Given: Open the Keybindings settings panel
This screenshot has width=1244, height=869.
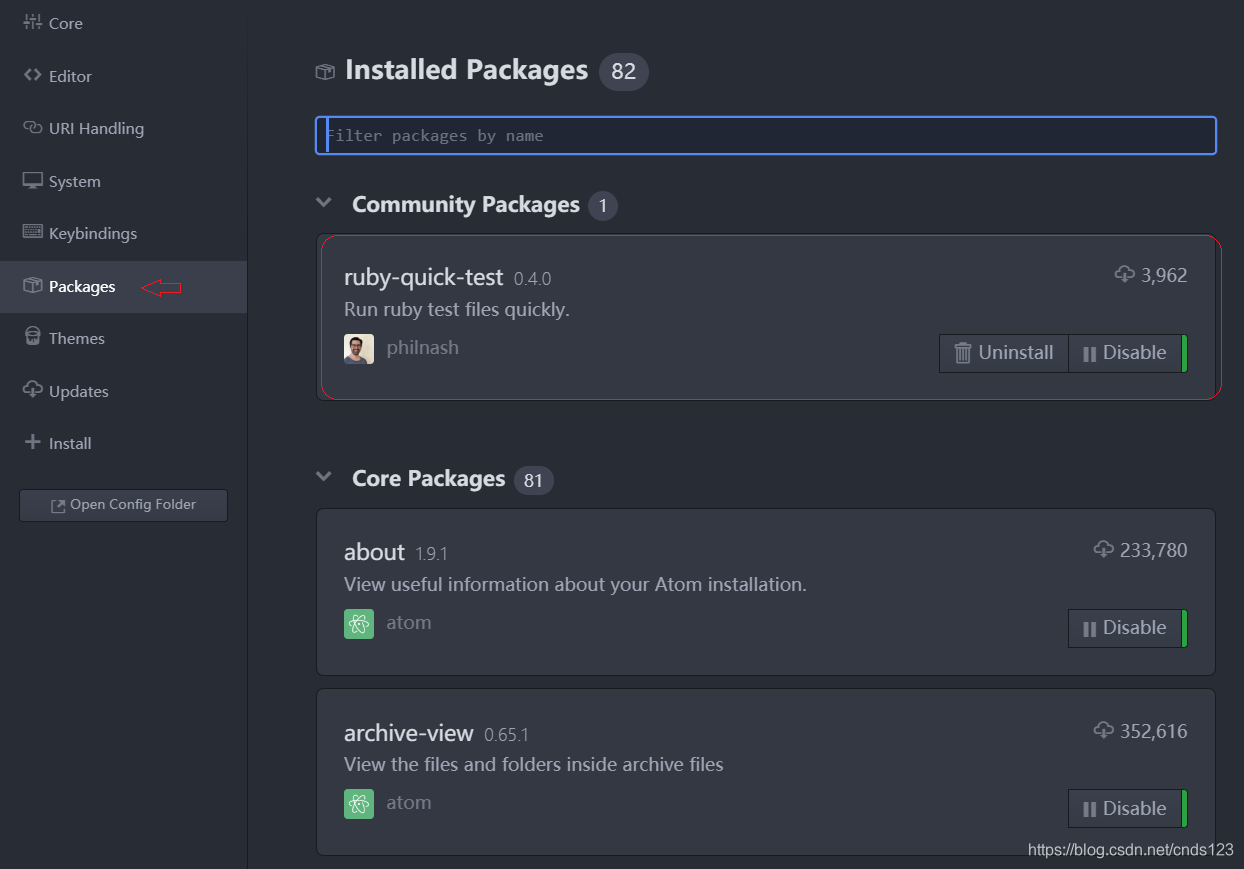Looking at the screenshot, I should point(92,234).
